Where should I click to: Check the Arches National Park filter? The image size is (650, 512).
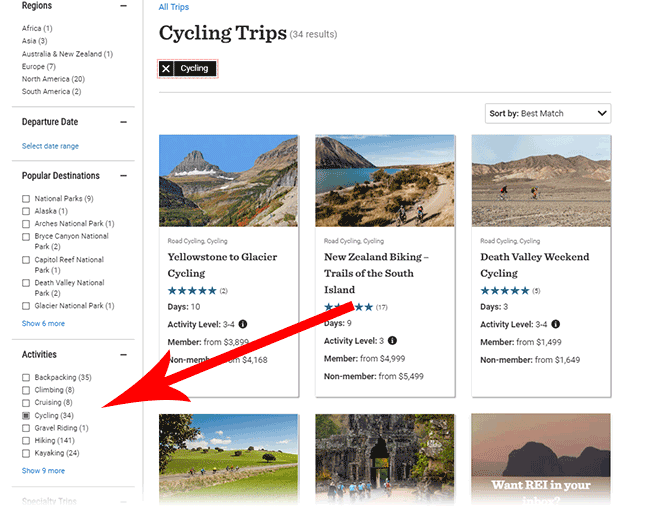[26, 224]
